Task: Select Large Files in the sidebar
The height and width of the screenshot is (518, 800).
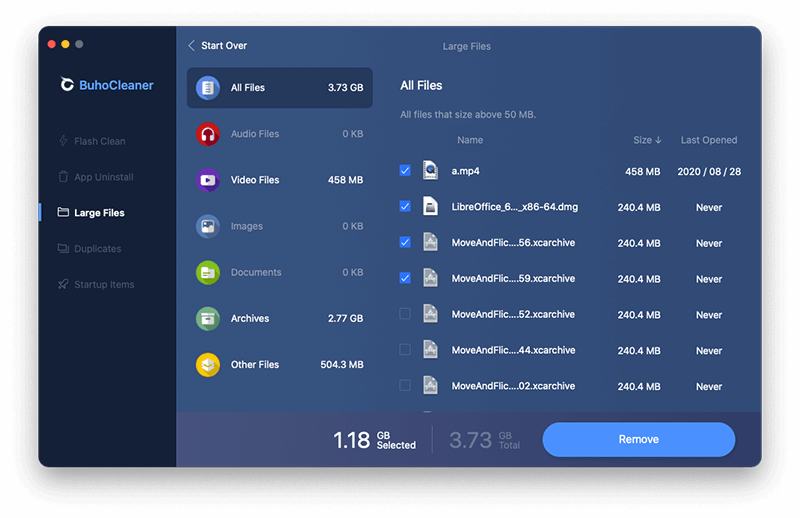Action: [91, 213]
